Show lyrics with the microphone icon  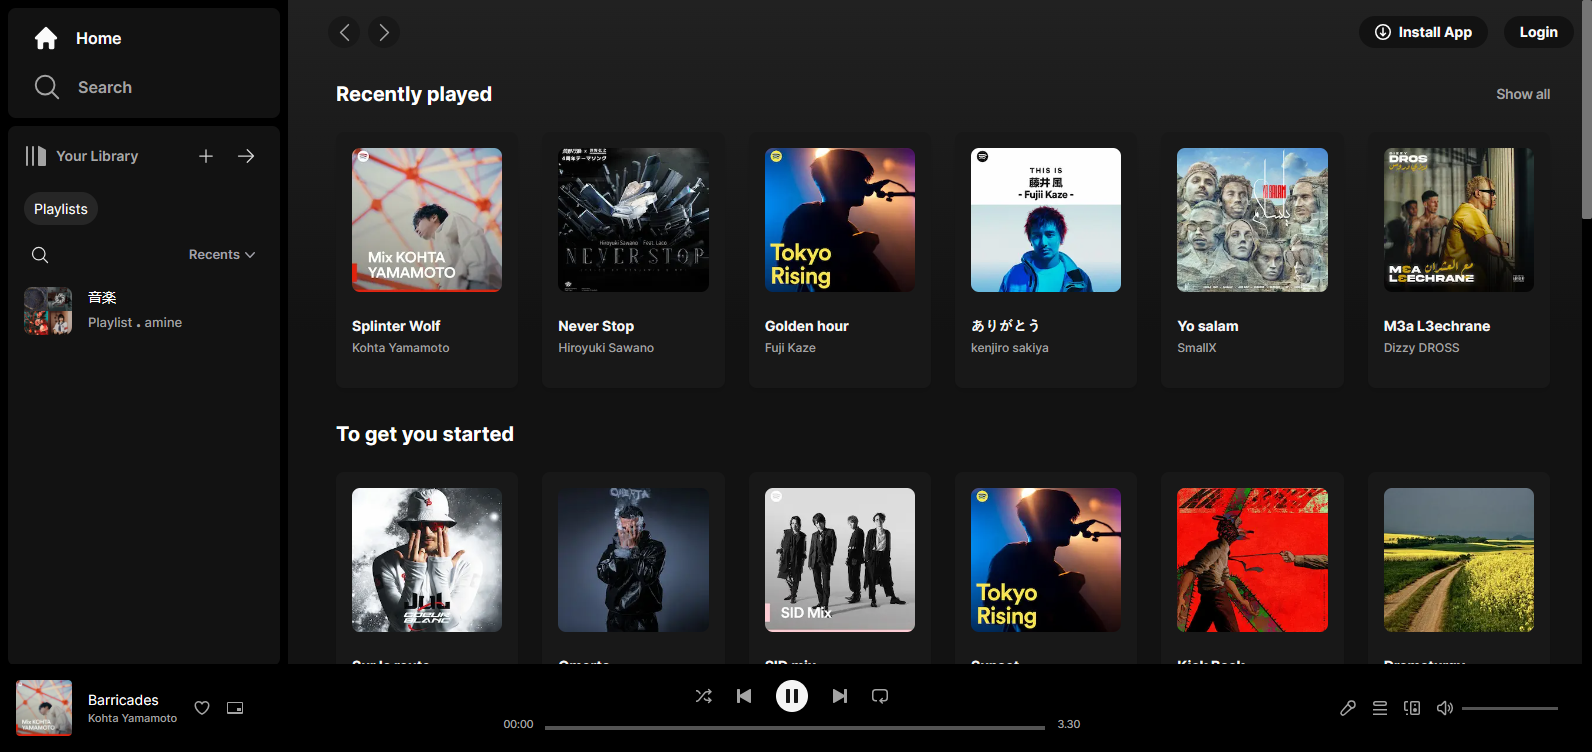1348,708
